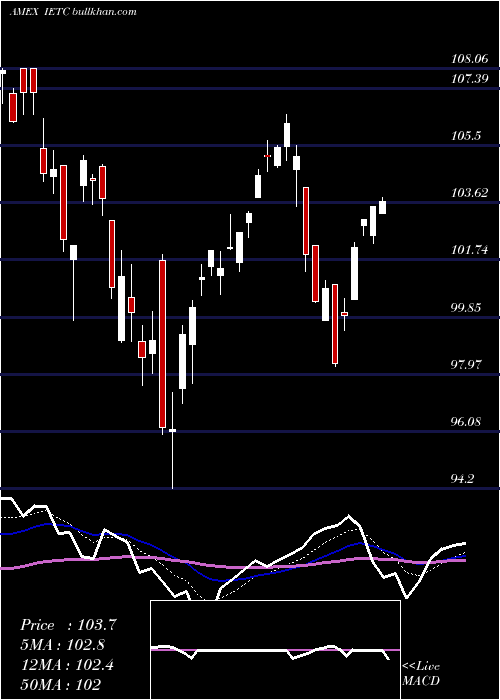Click the AMEX IETC bullkhan.com title
The width and height of the screenshot is (500, 700).
[x=73, y=12]
